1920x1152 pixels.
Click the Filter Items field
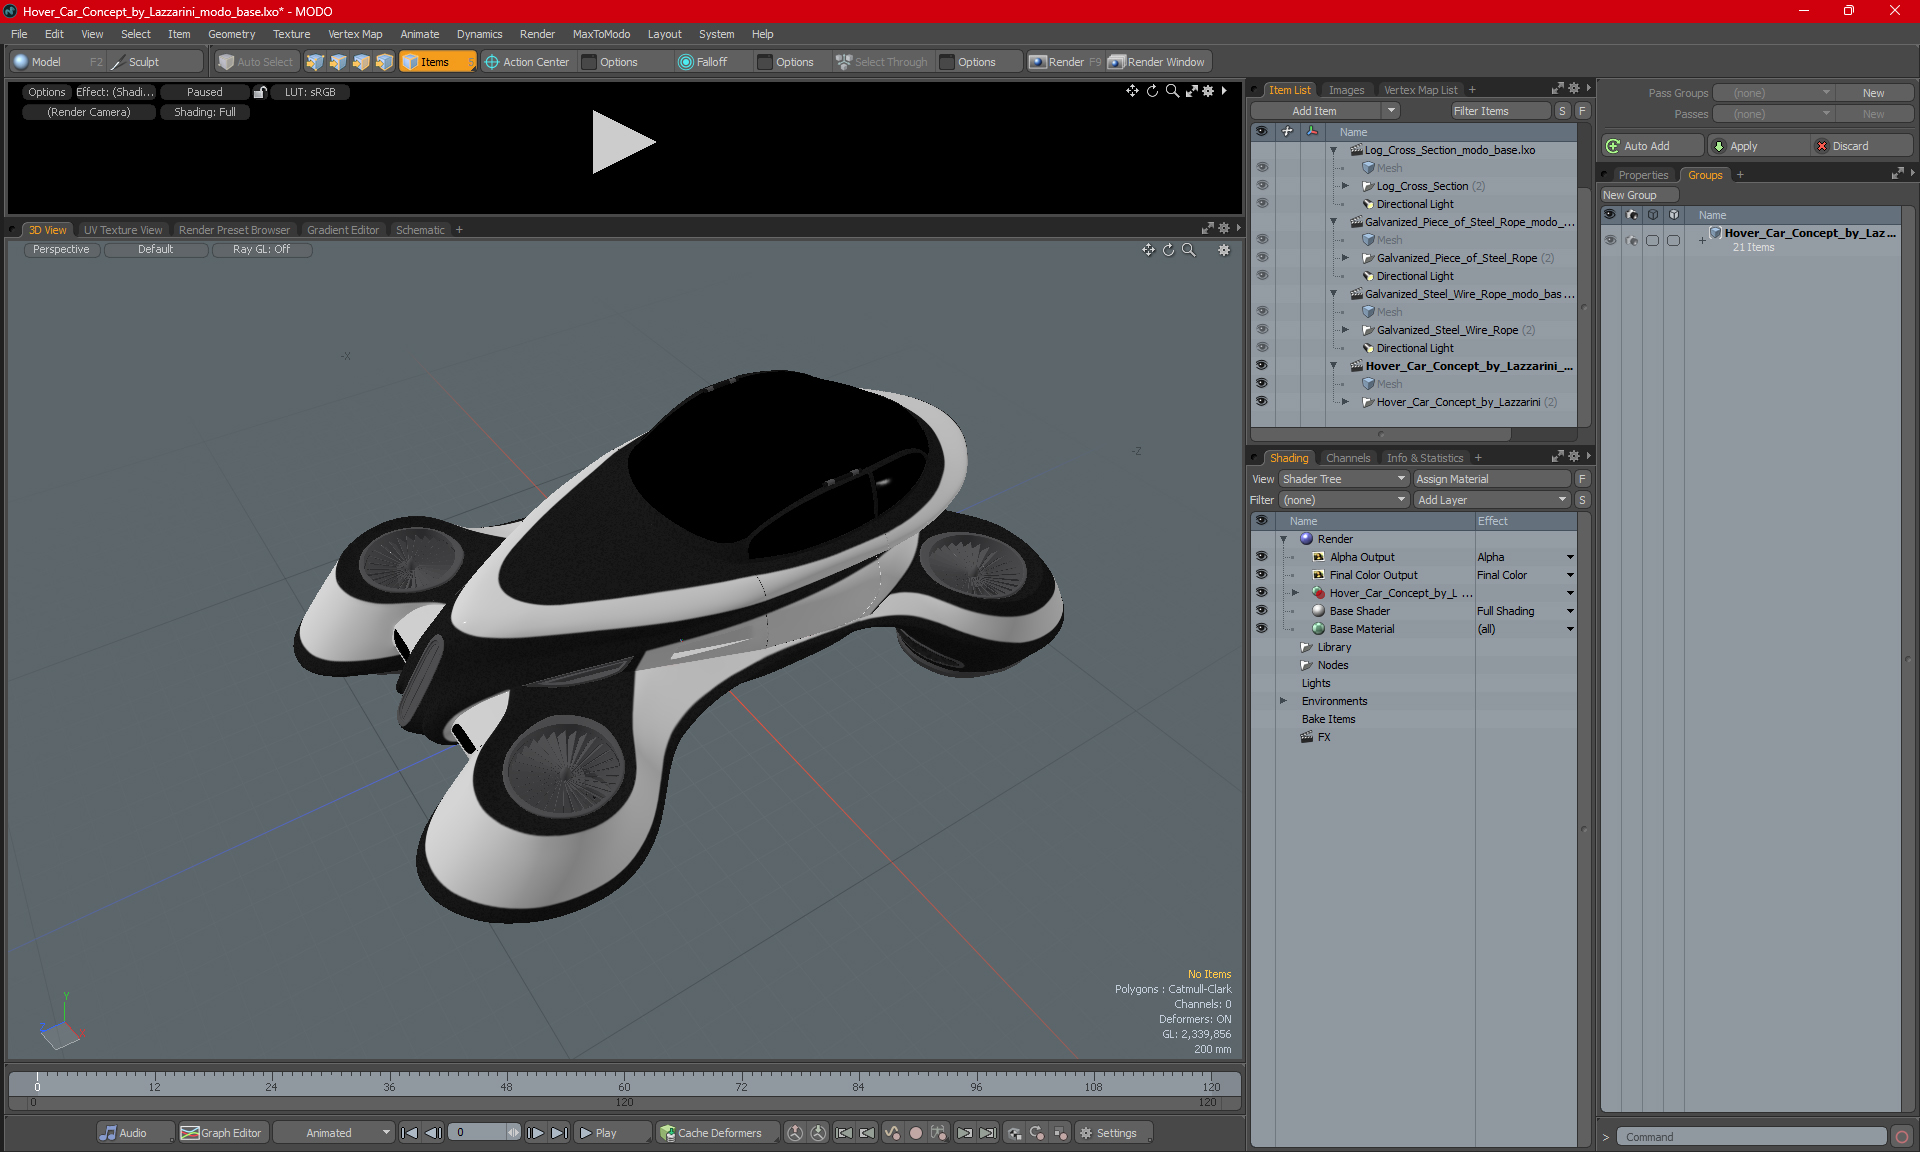[x=1500, y=111]
